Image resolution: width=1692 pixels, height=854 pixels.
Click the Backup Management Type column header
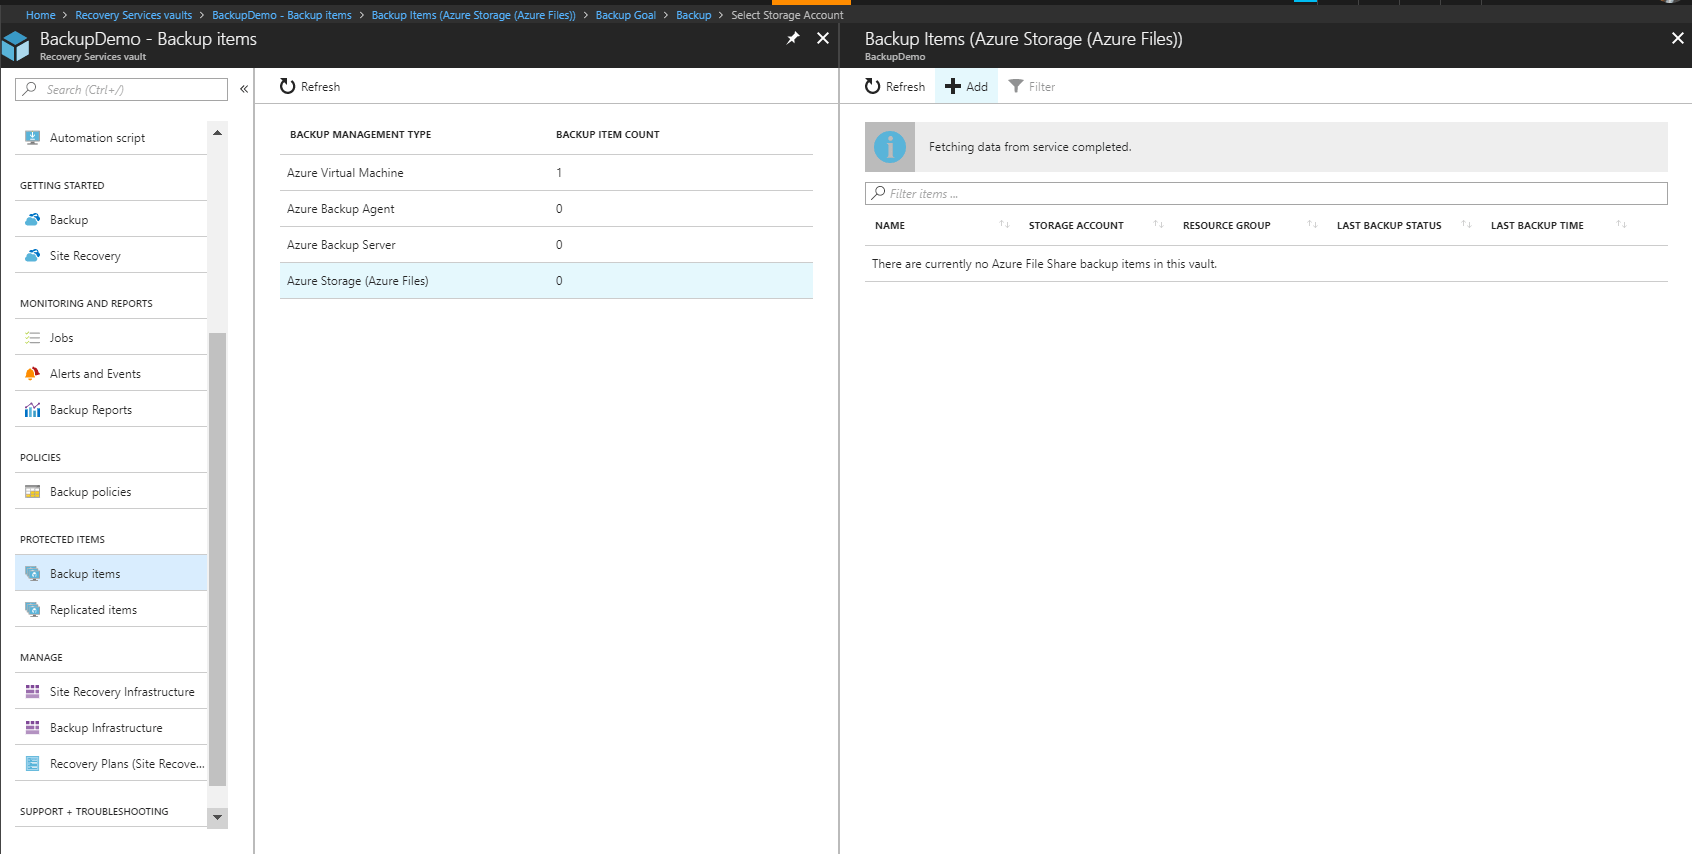[x=360, y=134]
